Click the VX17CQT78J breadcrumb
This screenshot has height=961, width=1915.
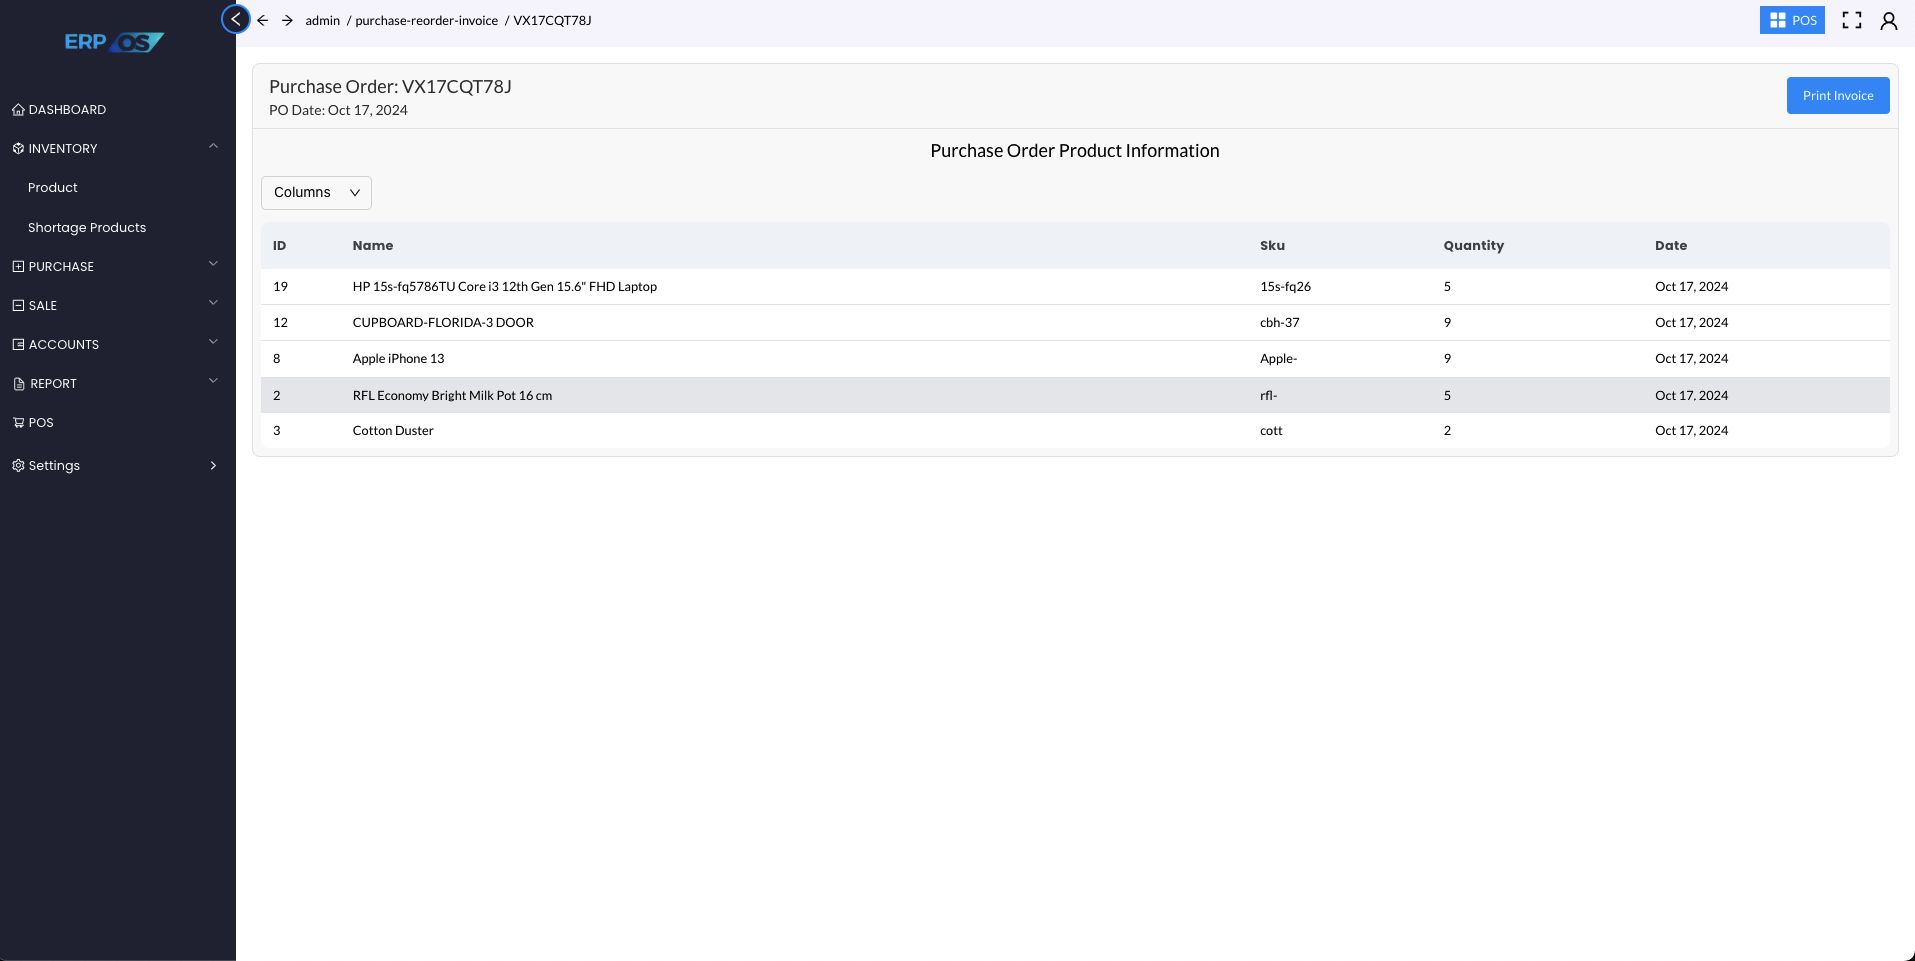click(x=552, y=21)
